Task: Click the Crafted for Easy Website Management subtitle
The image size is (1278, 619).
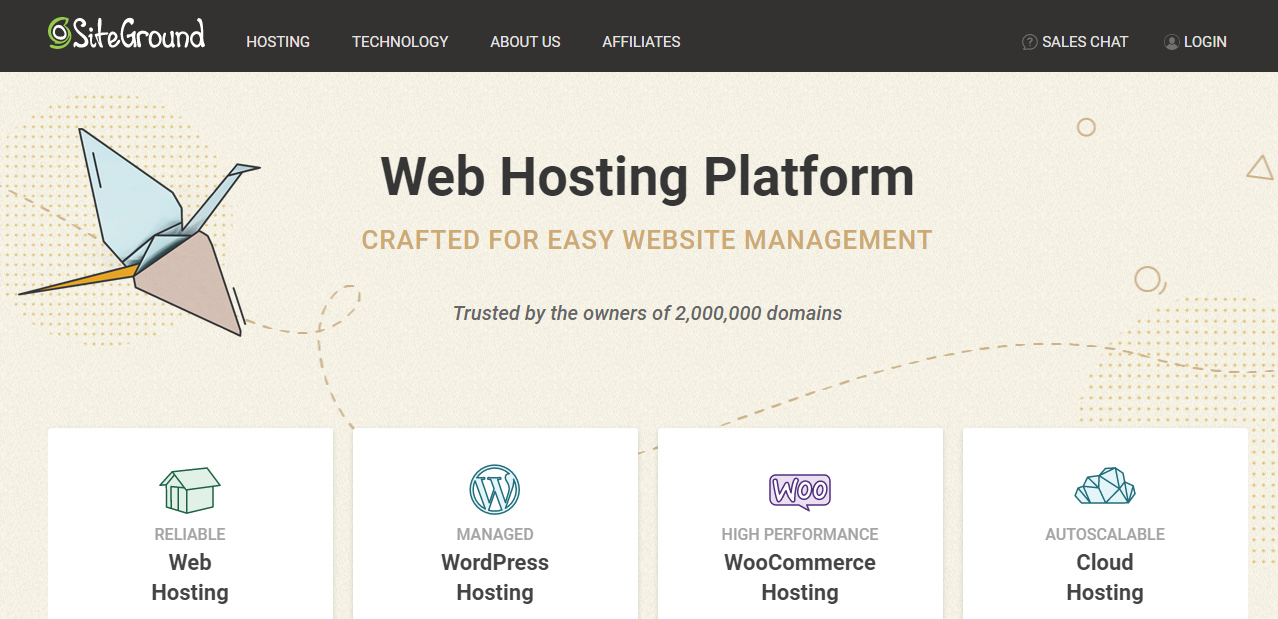Action: (x=647, y=240)
